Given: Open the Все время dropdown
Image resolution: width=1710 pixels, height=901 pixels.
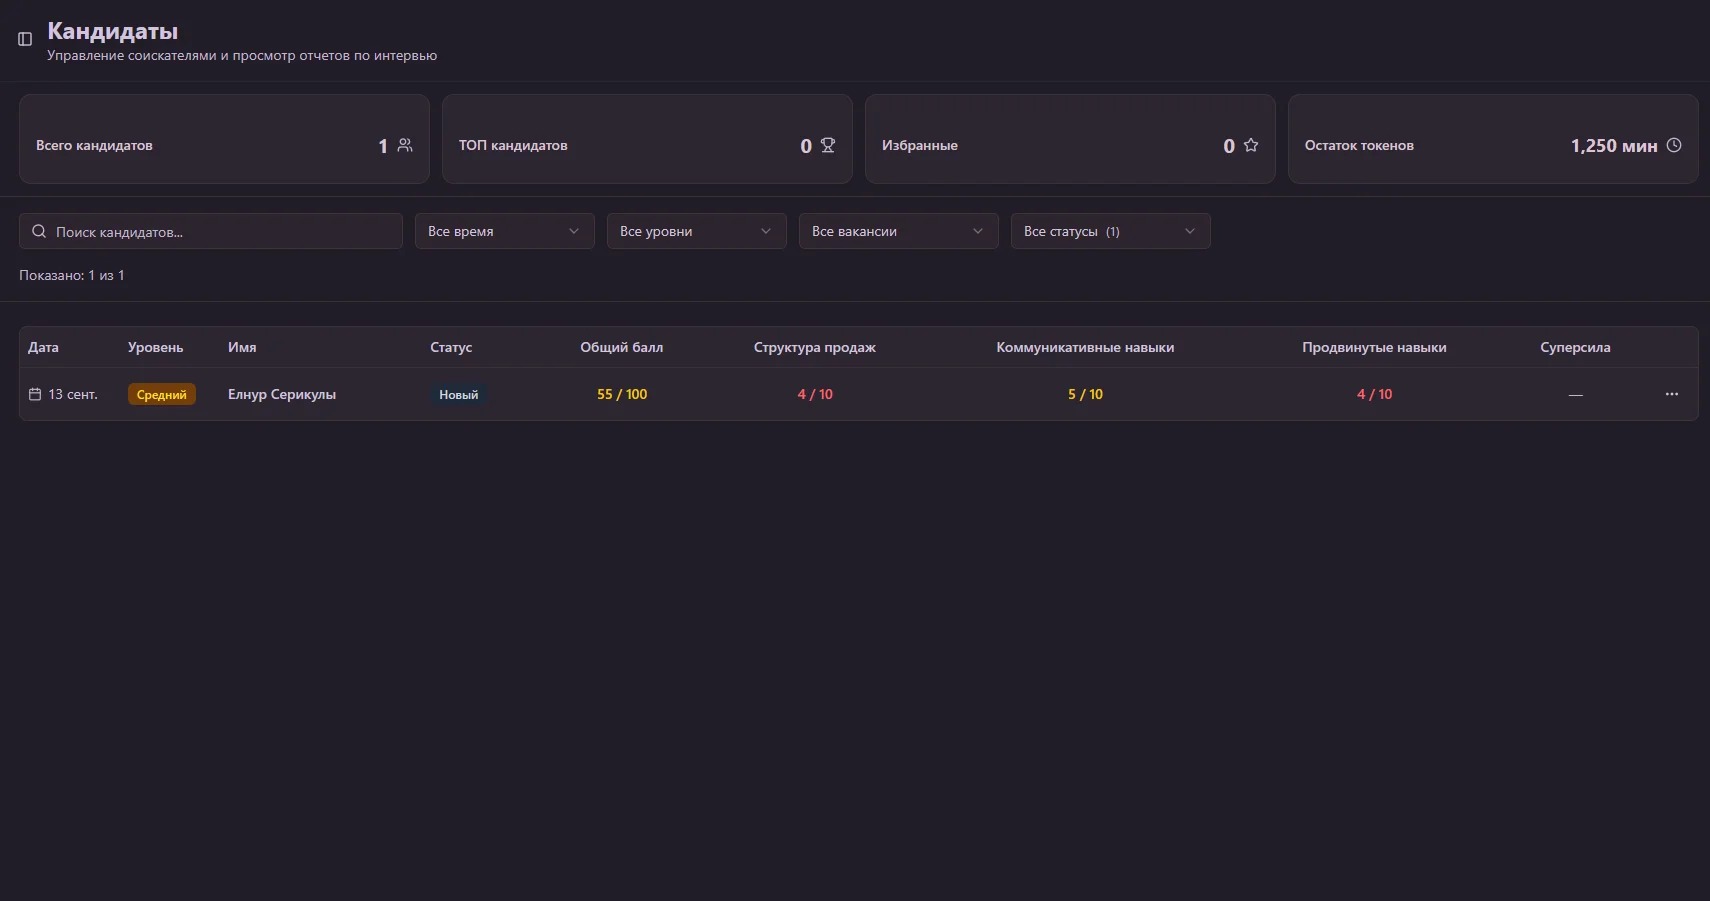Looking at the screenshot, I should pos(504,231).
